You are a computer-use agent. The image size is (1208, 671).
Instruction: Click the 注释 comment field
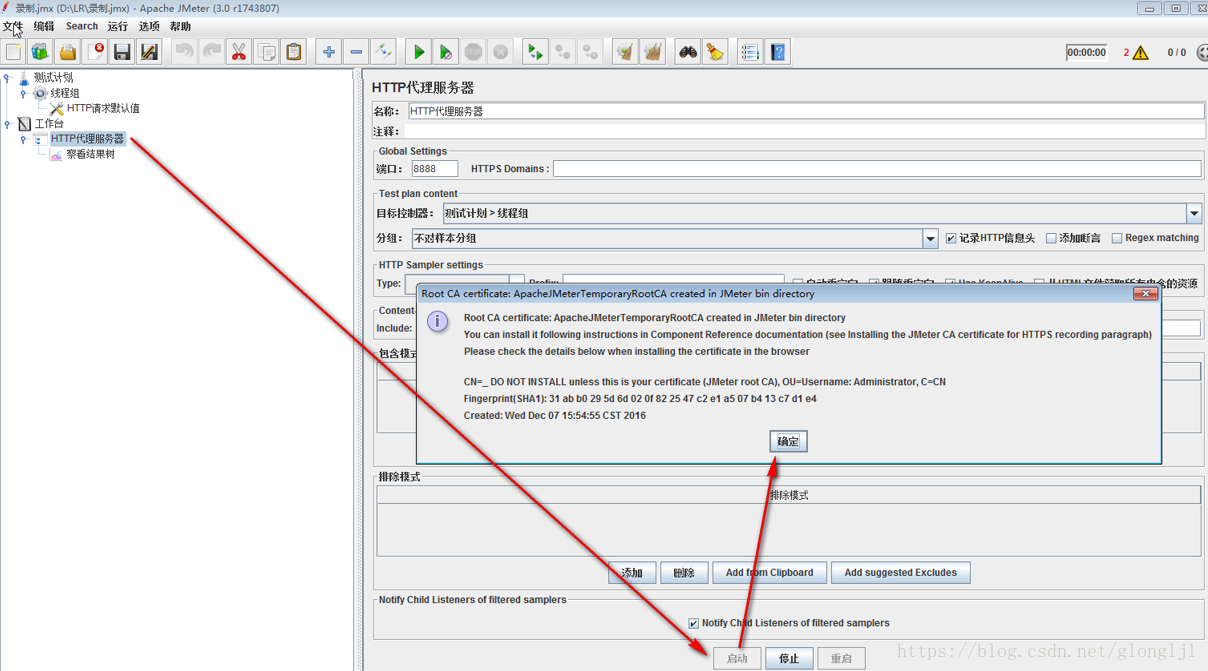804,131
